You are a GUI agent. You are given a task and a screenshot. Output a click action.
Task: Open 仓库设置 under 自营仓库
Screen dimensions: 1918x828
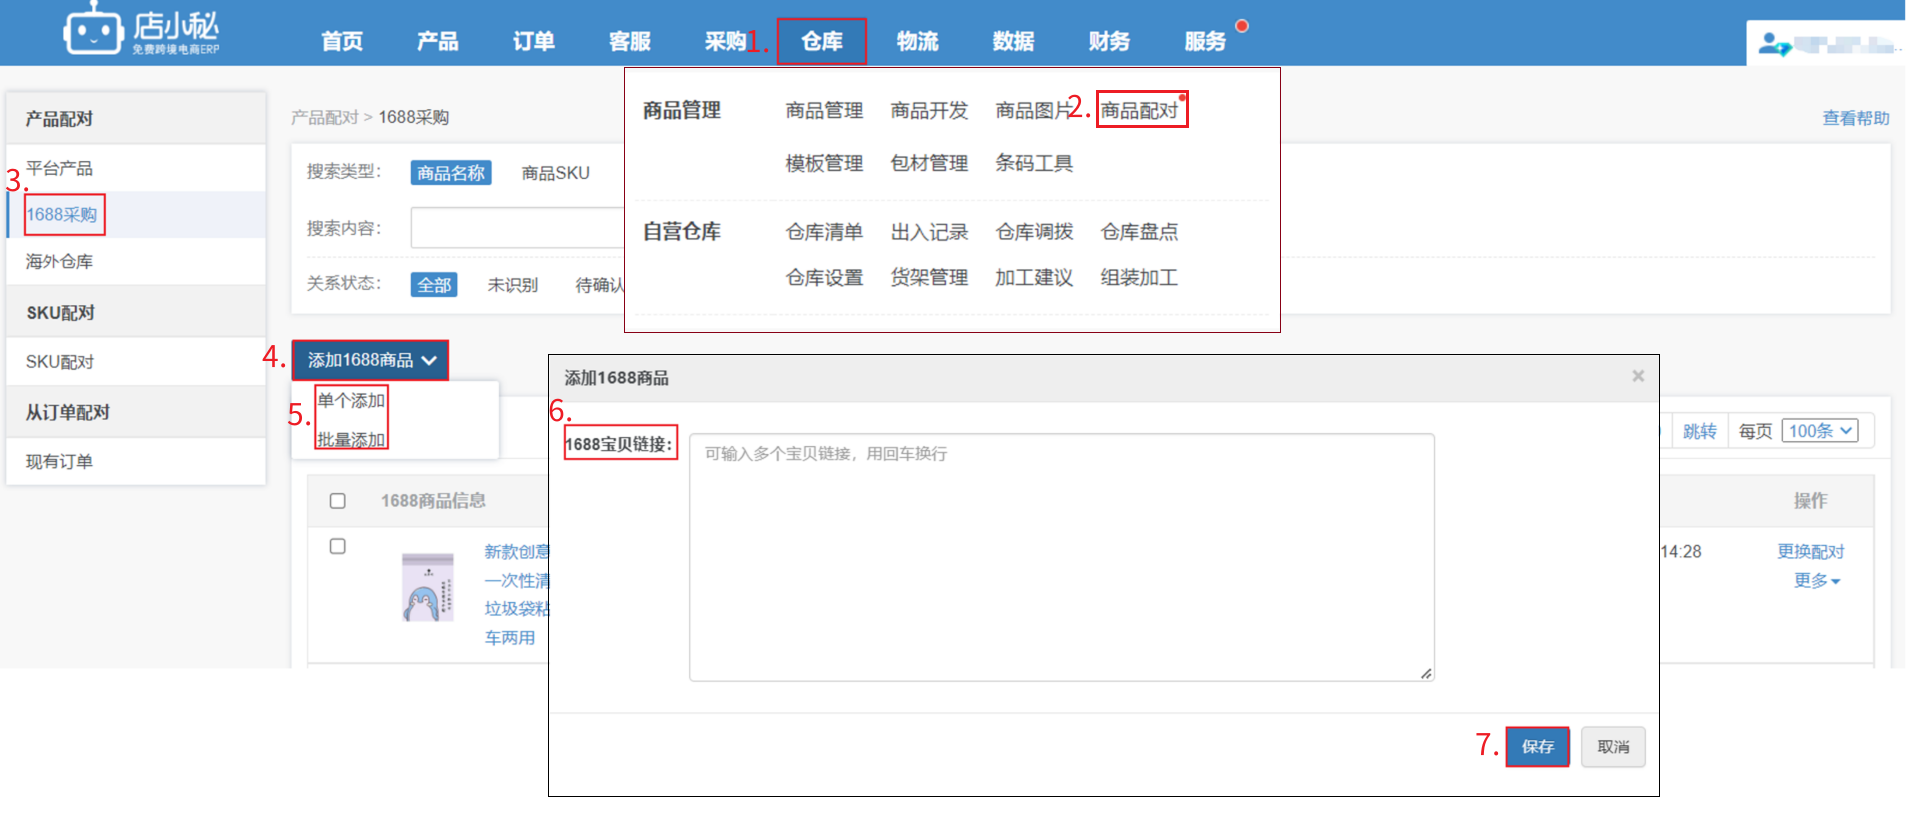(824, 277)
